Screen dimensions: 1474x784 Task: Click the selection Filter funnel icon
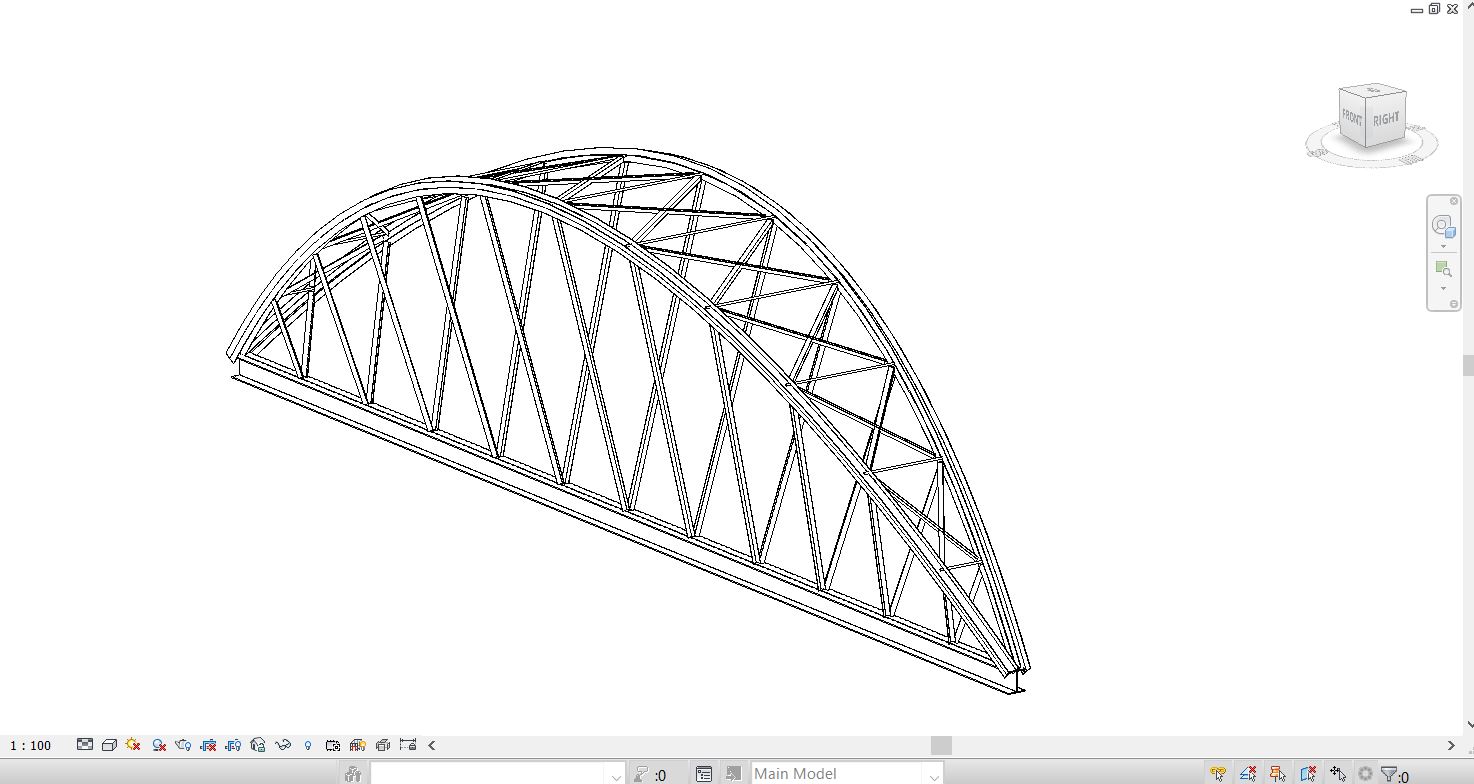[x=1389, y=774]
